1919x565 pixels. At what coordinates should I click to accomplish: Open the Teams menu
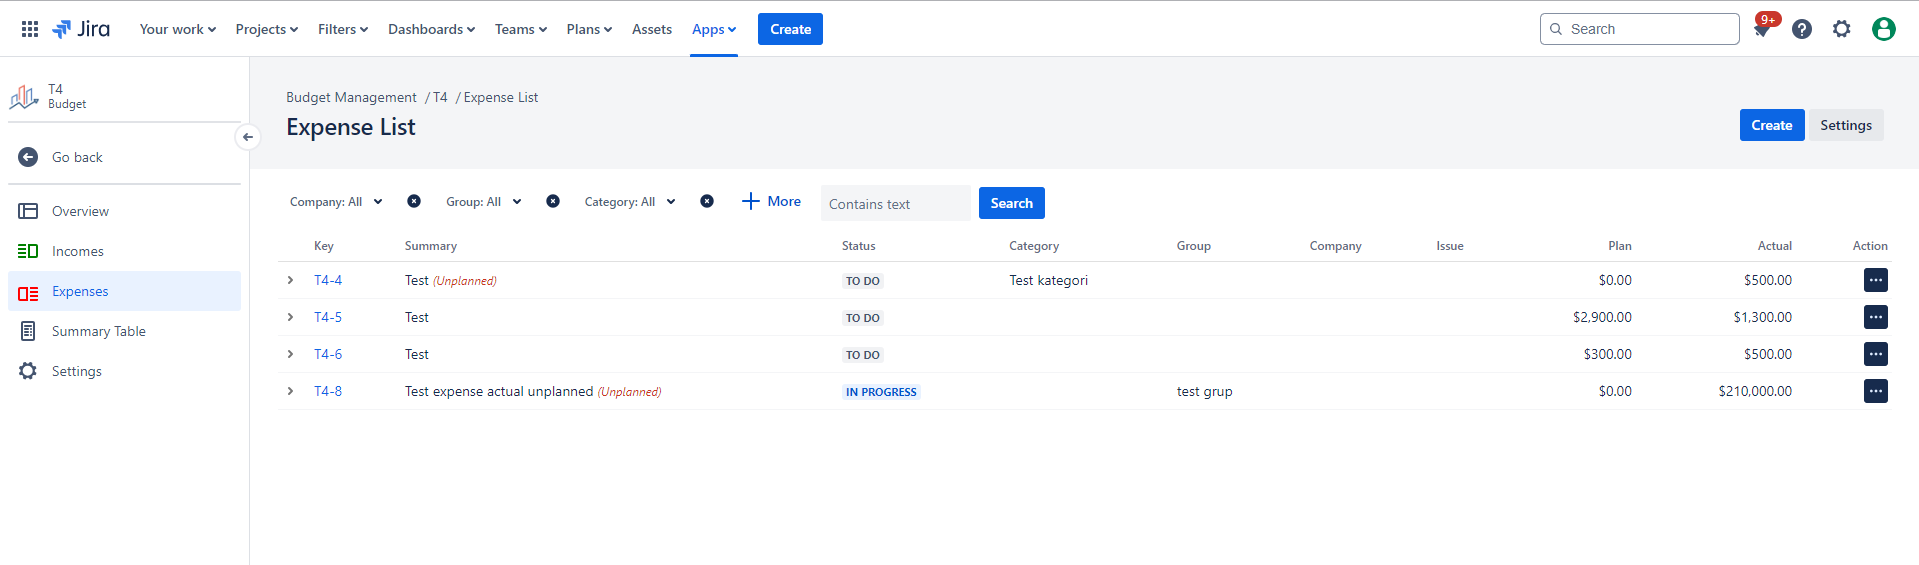[521, 29]
